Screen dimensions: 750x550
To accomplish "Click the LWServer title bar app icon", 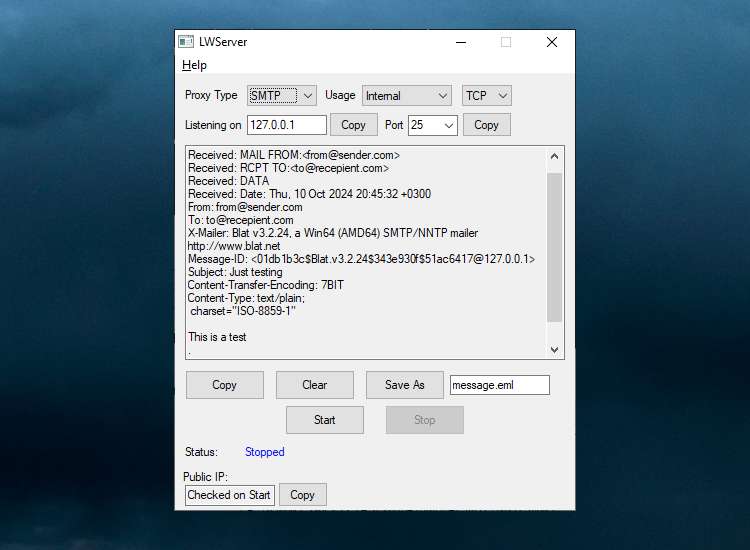I will 186,42.
